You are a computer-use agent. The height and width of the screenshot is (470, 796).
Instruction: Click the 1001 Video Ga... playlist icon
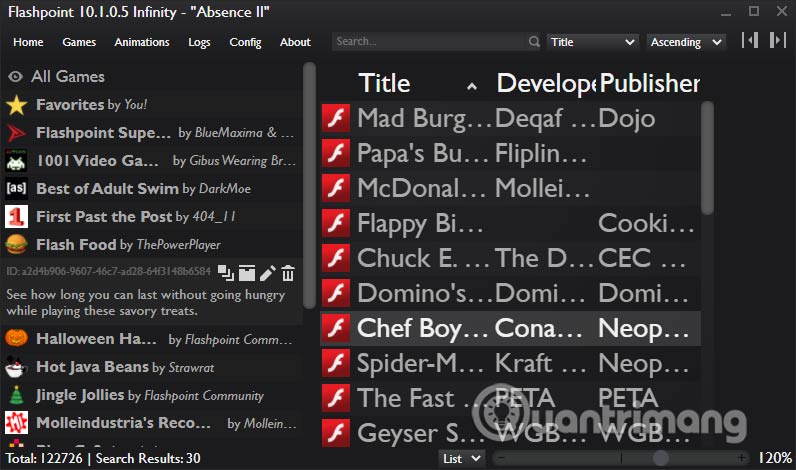coord(16,161)
